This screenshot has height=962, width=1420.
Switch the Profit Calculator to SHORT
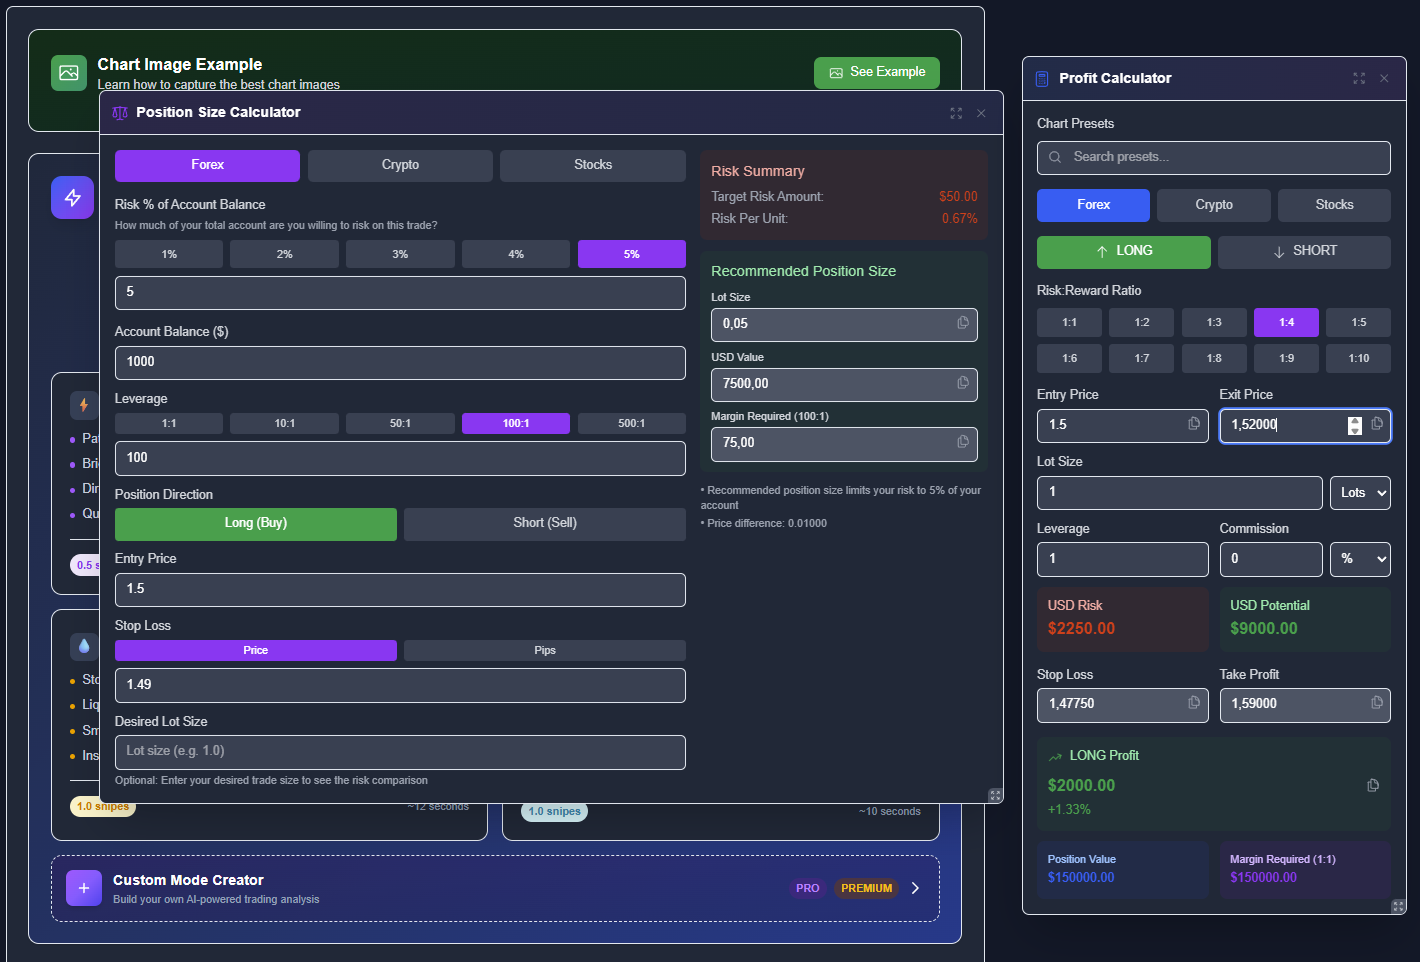pyautogui.click(x=1304, y=251)
